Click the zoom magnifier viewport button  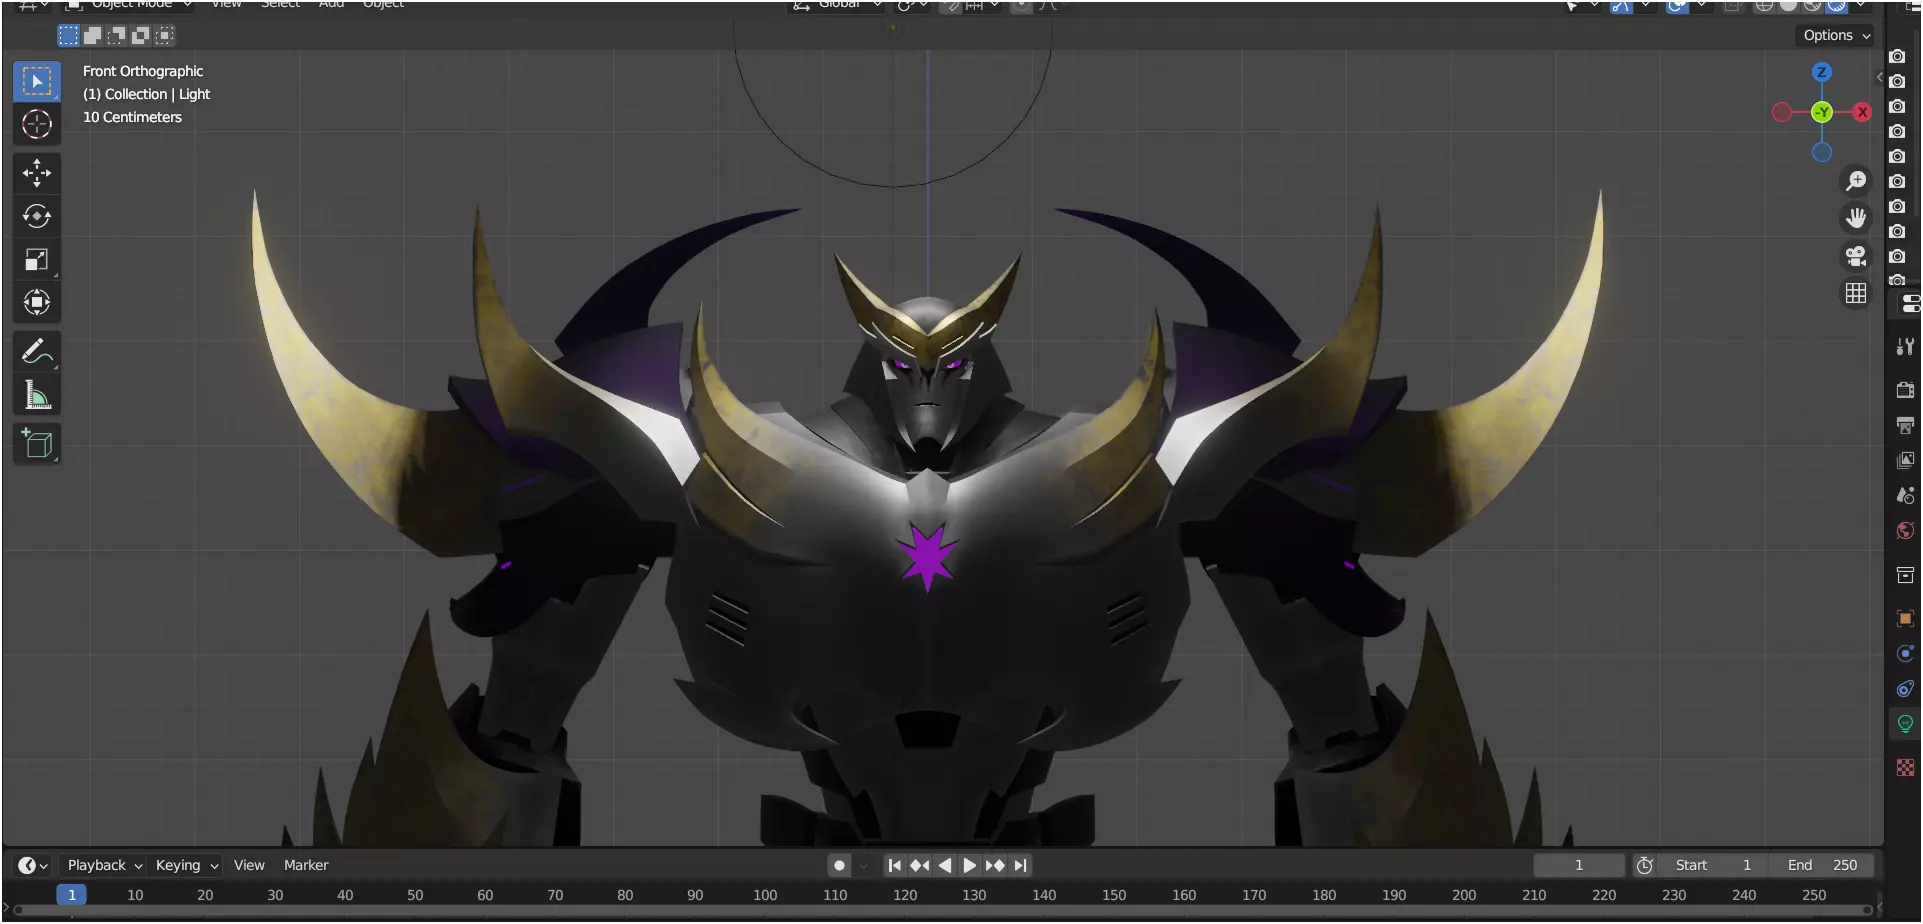tap(1856, 180)
